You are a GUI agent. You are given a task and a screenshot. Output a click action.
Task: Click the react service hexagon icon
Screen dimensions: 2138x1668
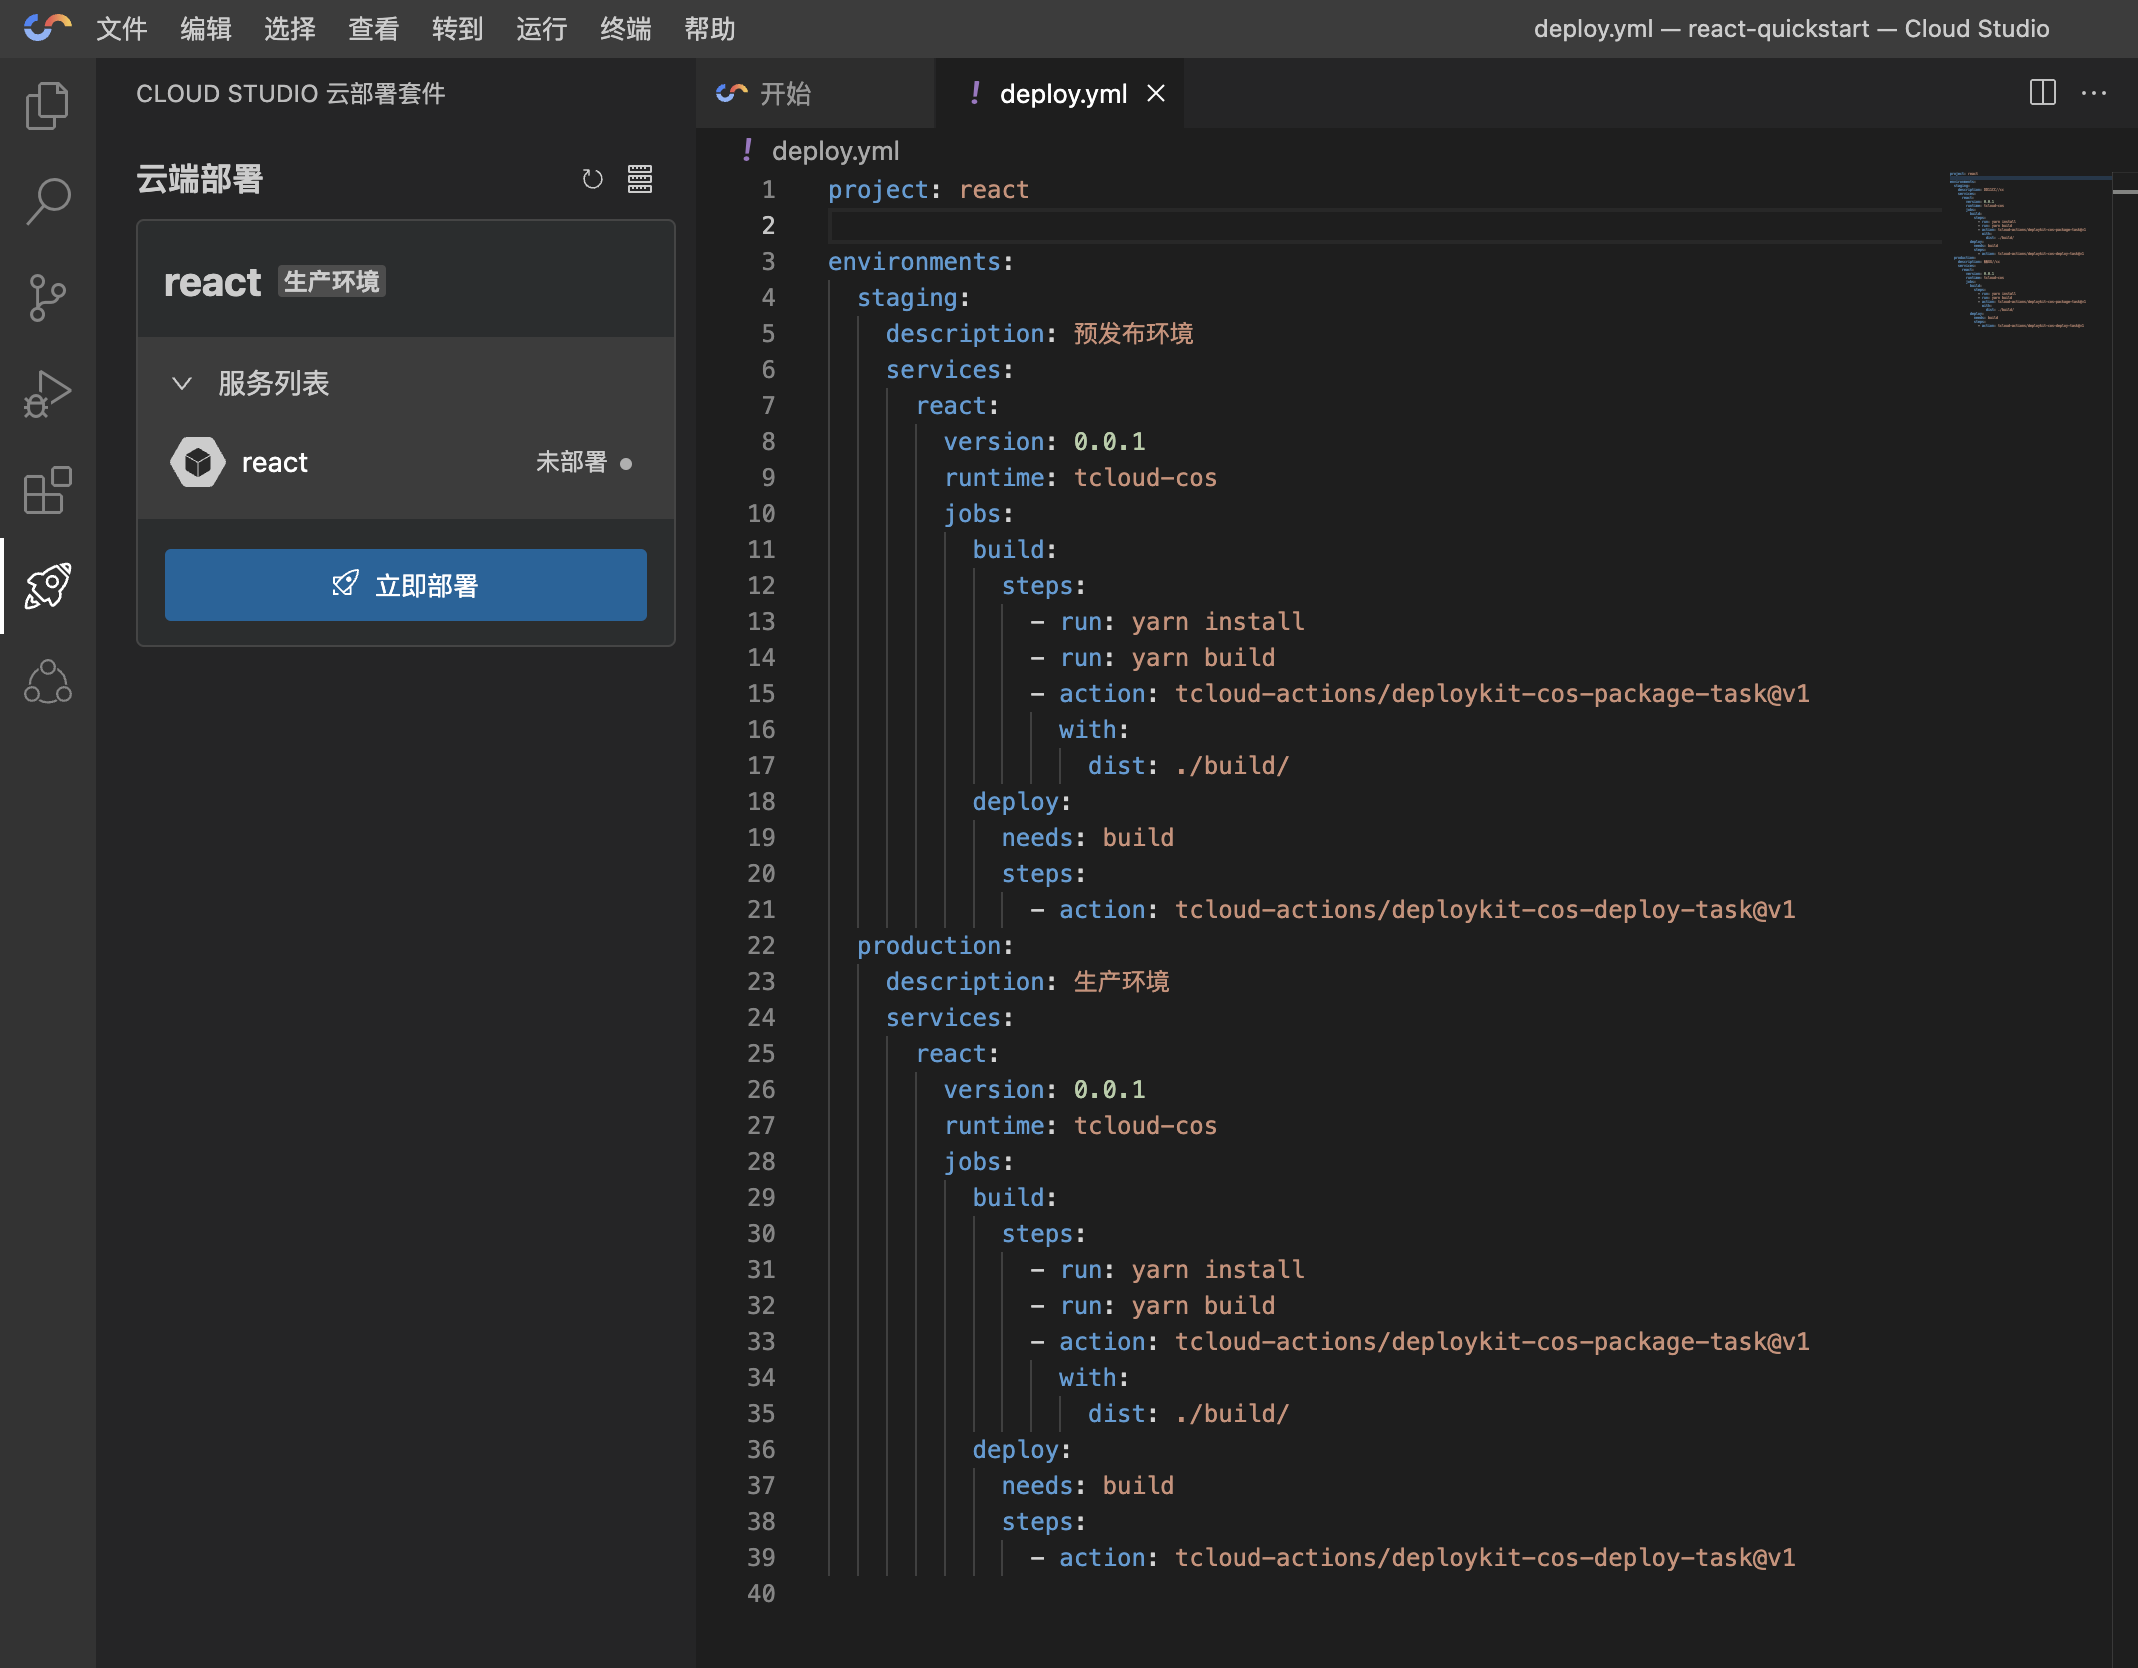[198, 462]
